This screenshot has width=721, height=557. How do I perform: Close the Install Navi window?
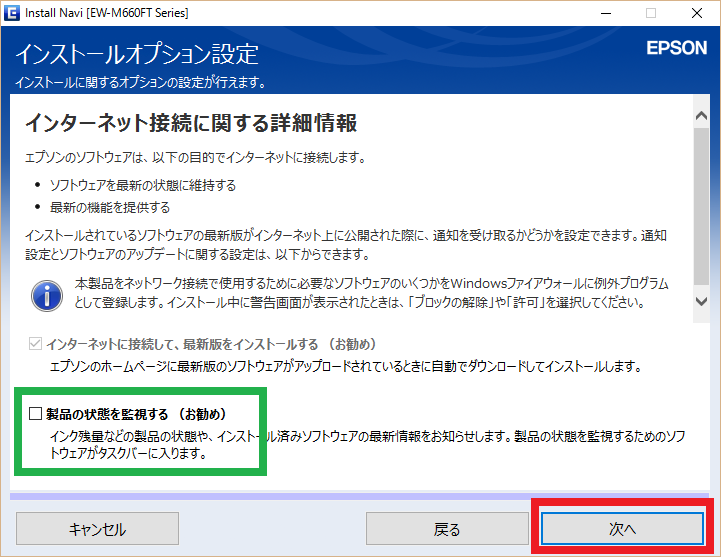(x=697, y=13)
